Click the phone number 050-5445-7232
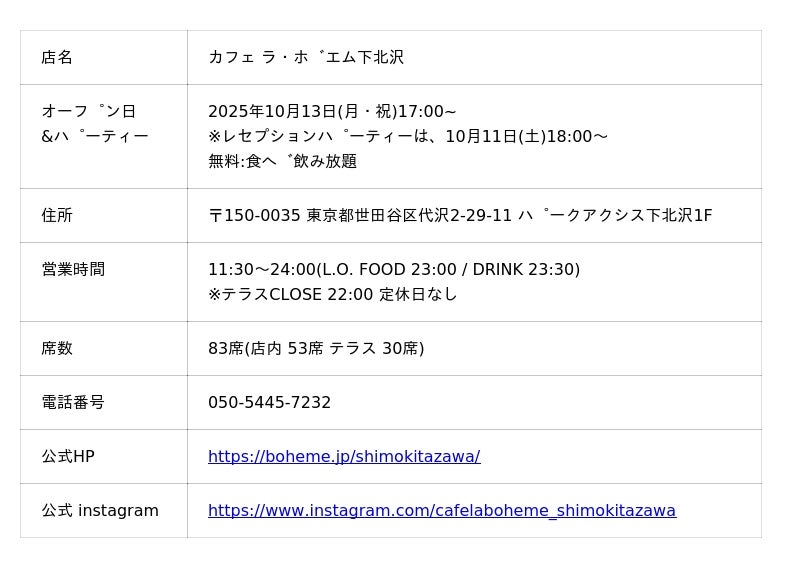This screenshot has width=800, height=568. pos(269,402)
